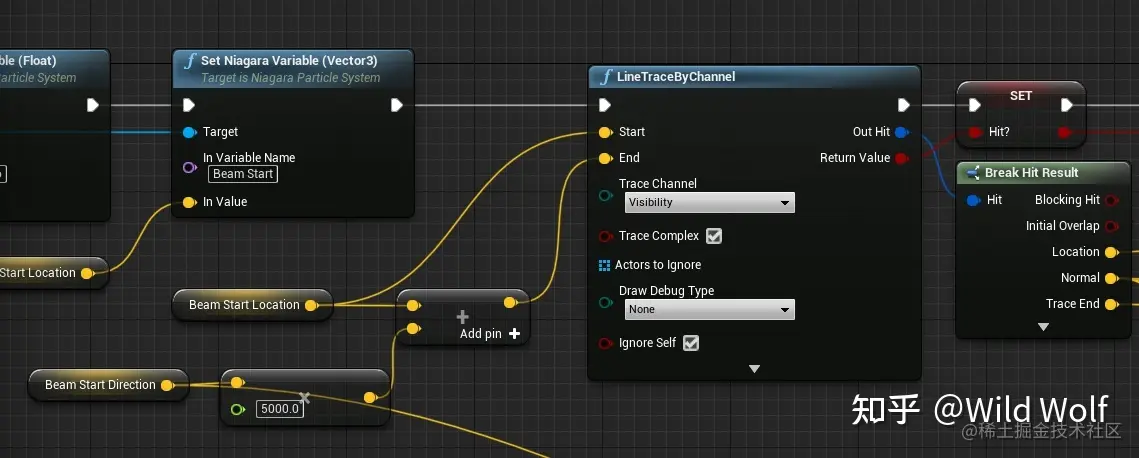Click the float input pin beside 5000.0
Screen dimensions: 1139x458
237,409
